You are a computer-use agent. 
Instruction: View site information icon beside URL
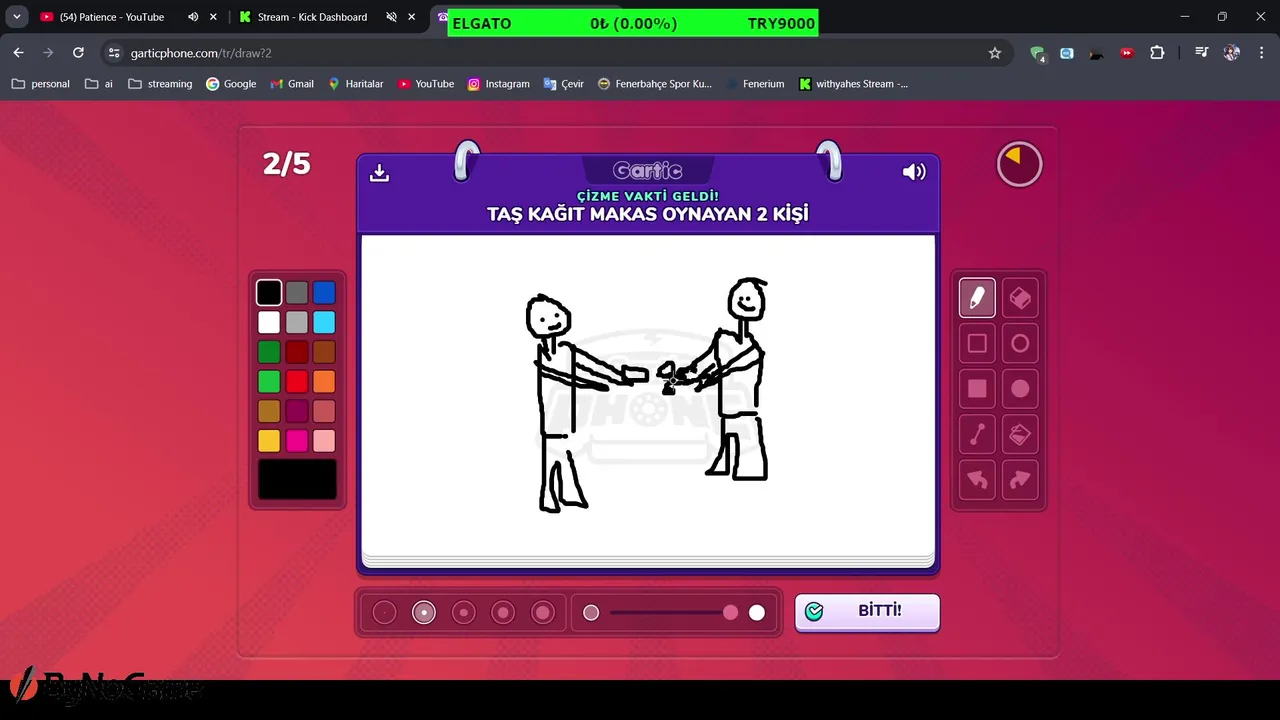coord(114,53)
